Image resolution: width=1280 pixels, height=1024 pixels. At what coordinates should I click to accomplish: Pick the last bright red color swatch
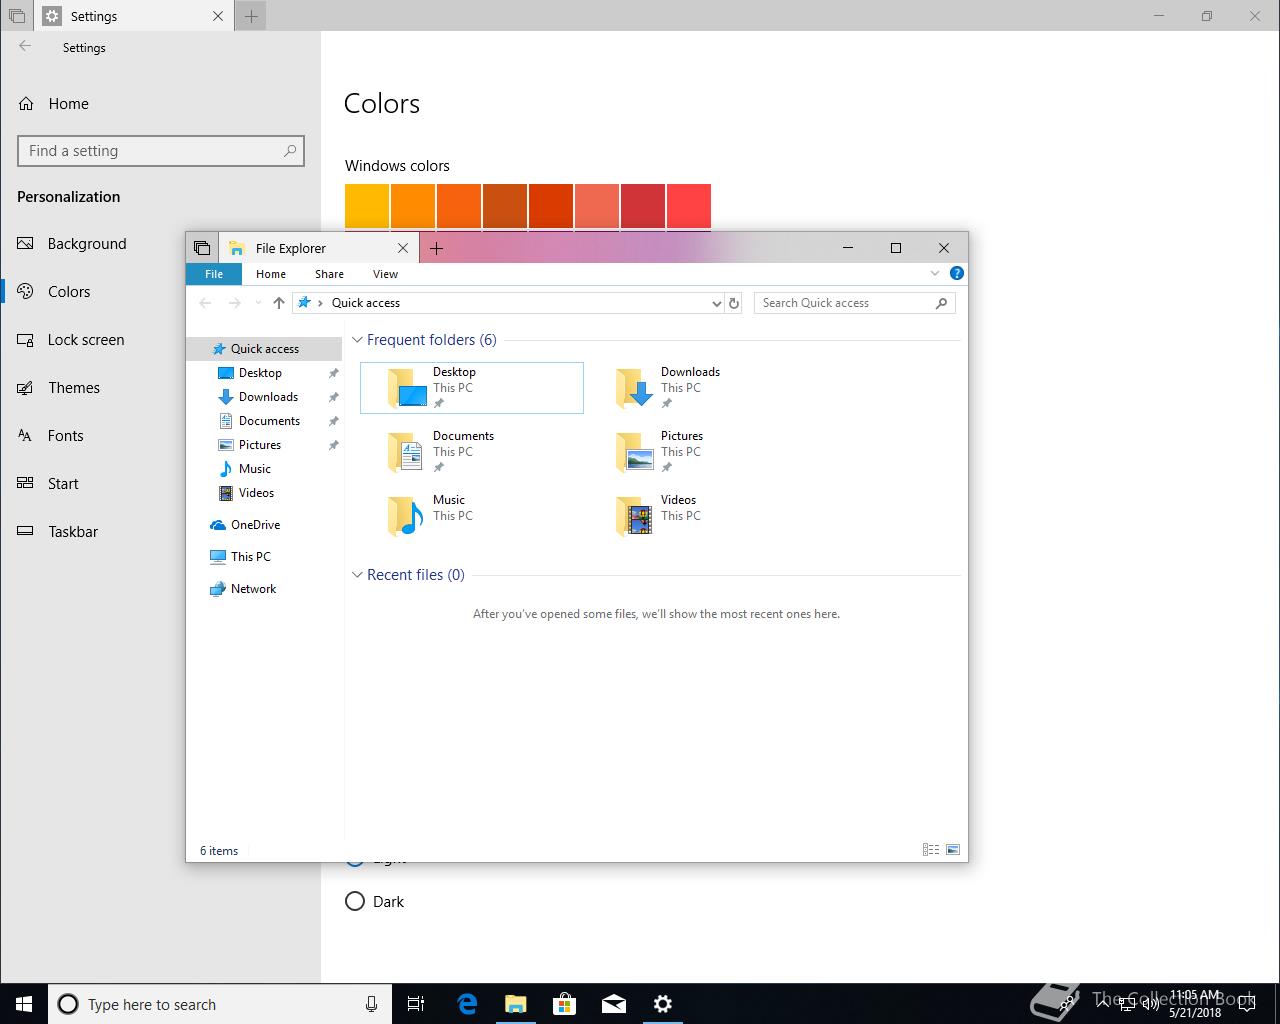689,206
